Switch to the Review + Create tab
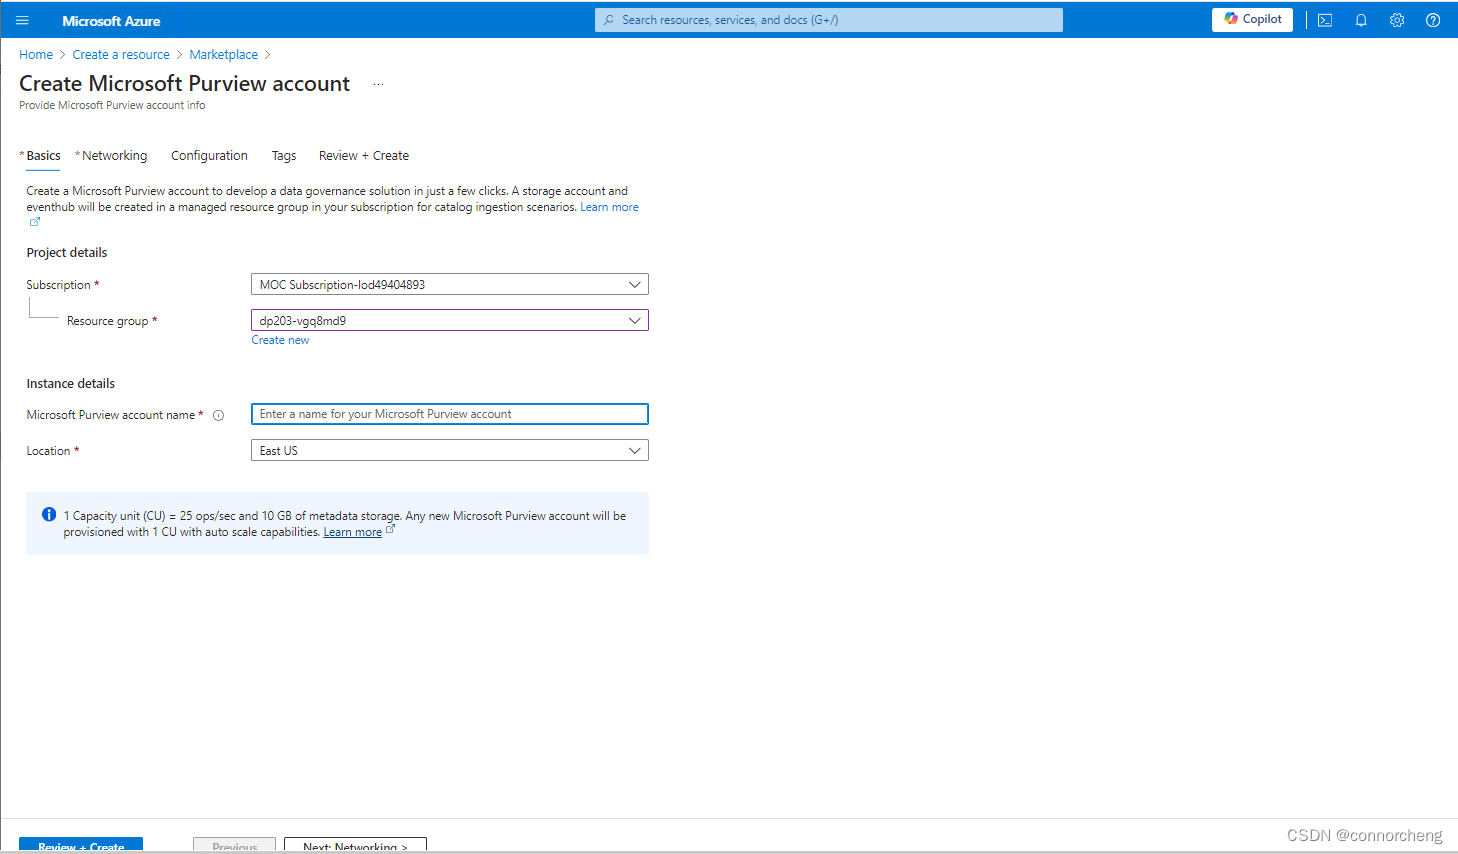The width and height of the screenshot is (1458, 854). (x=364, y=156)
